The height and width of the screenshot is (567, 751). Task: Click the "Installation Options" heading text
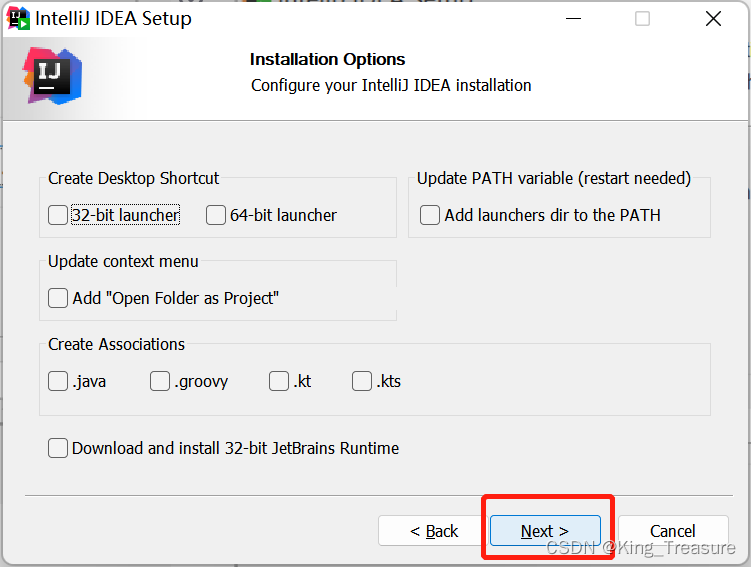(x=328, y=59)
